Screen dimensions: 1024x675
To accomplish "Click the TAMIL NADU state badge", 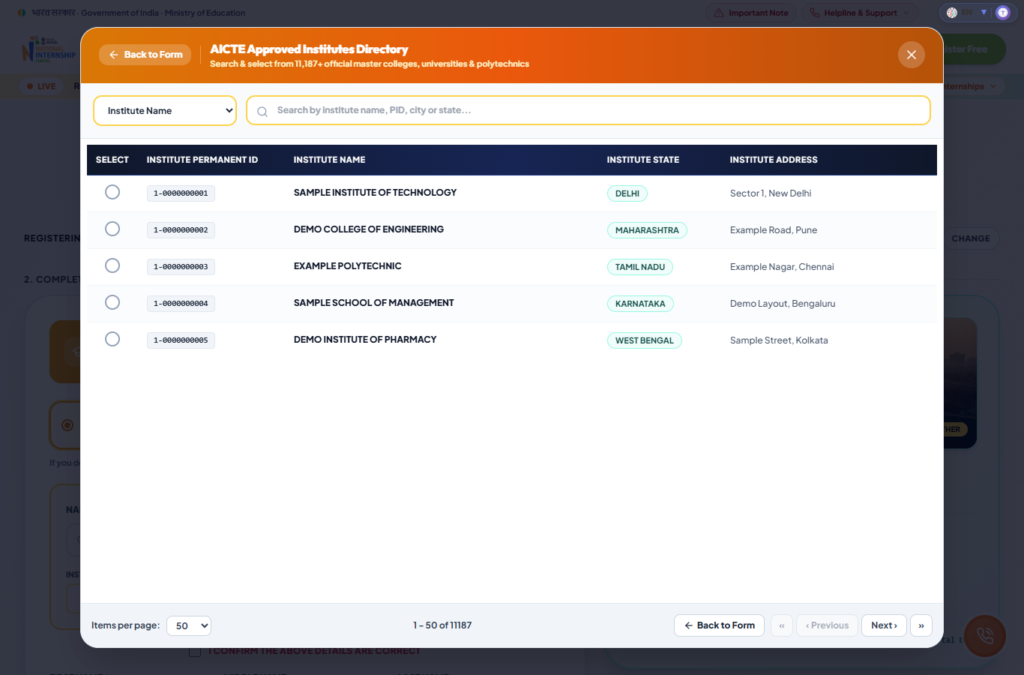I will click(640, 266).
